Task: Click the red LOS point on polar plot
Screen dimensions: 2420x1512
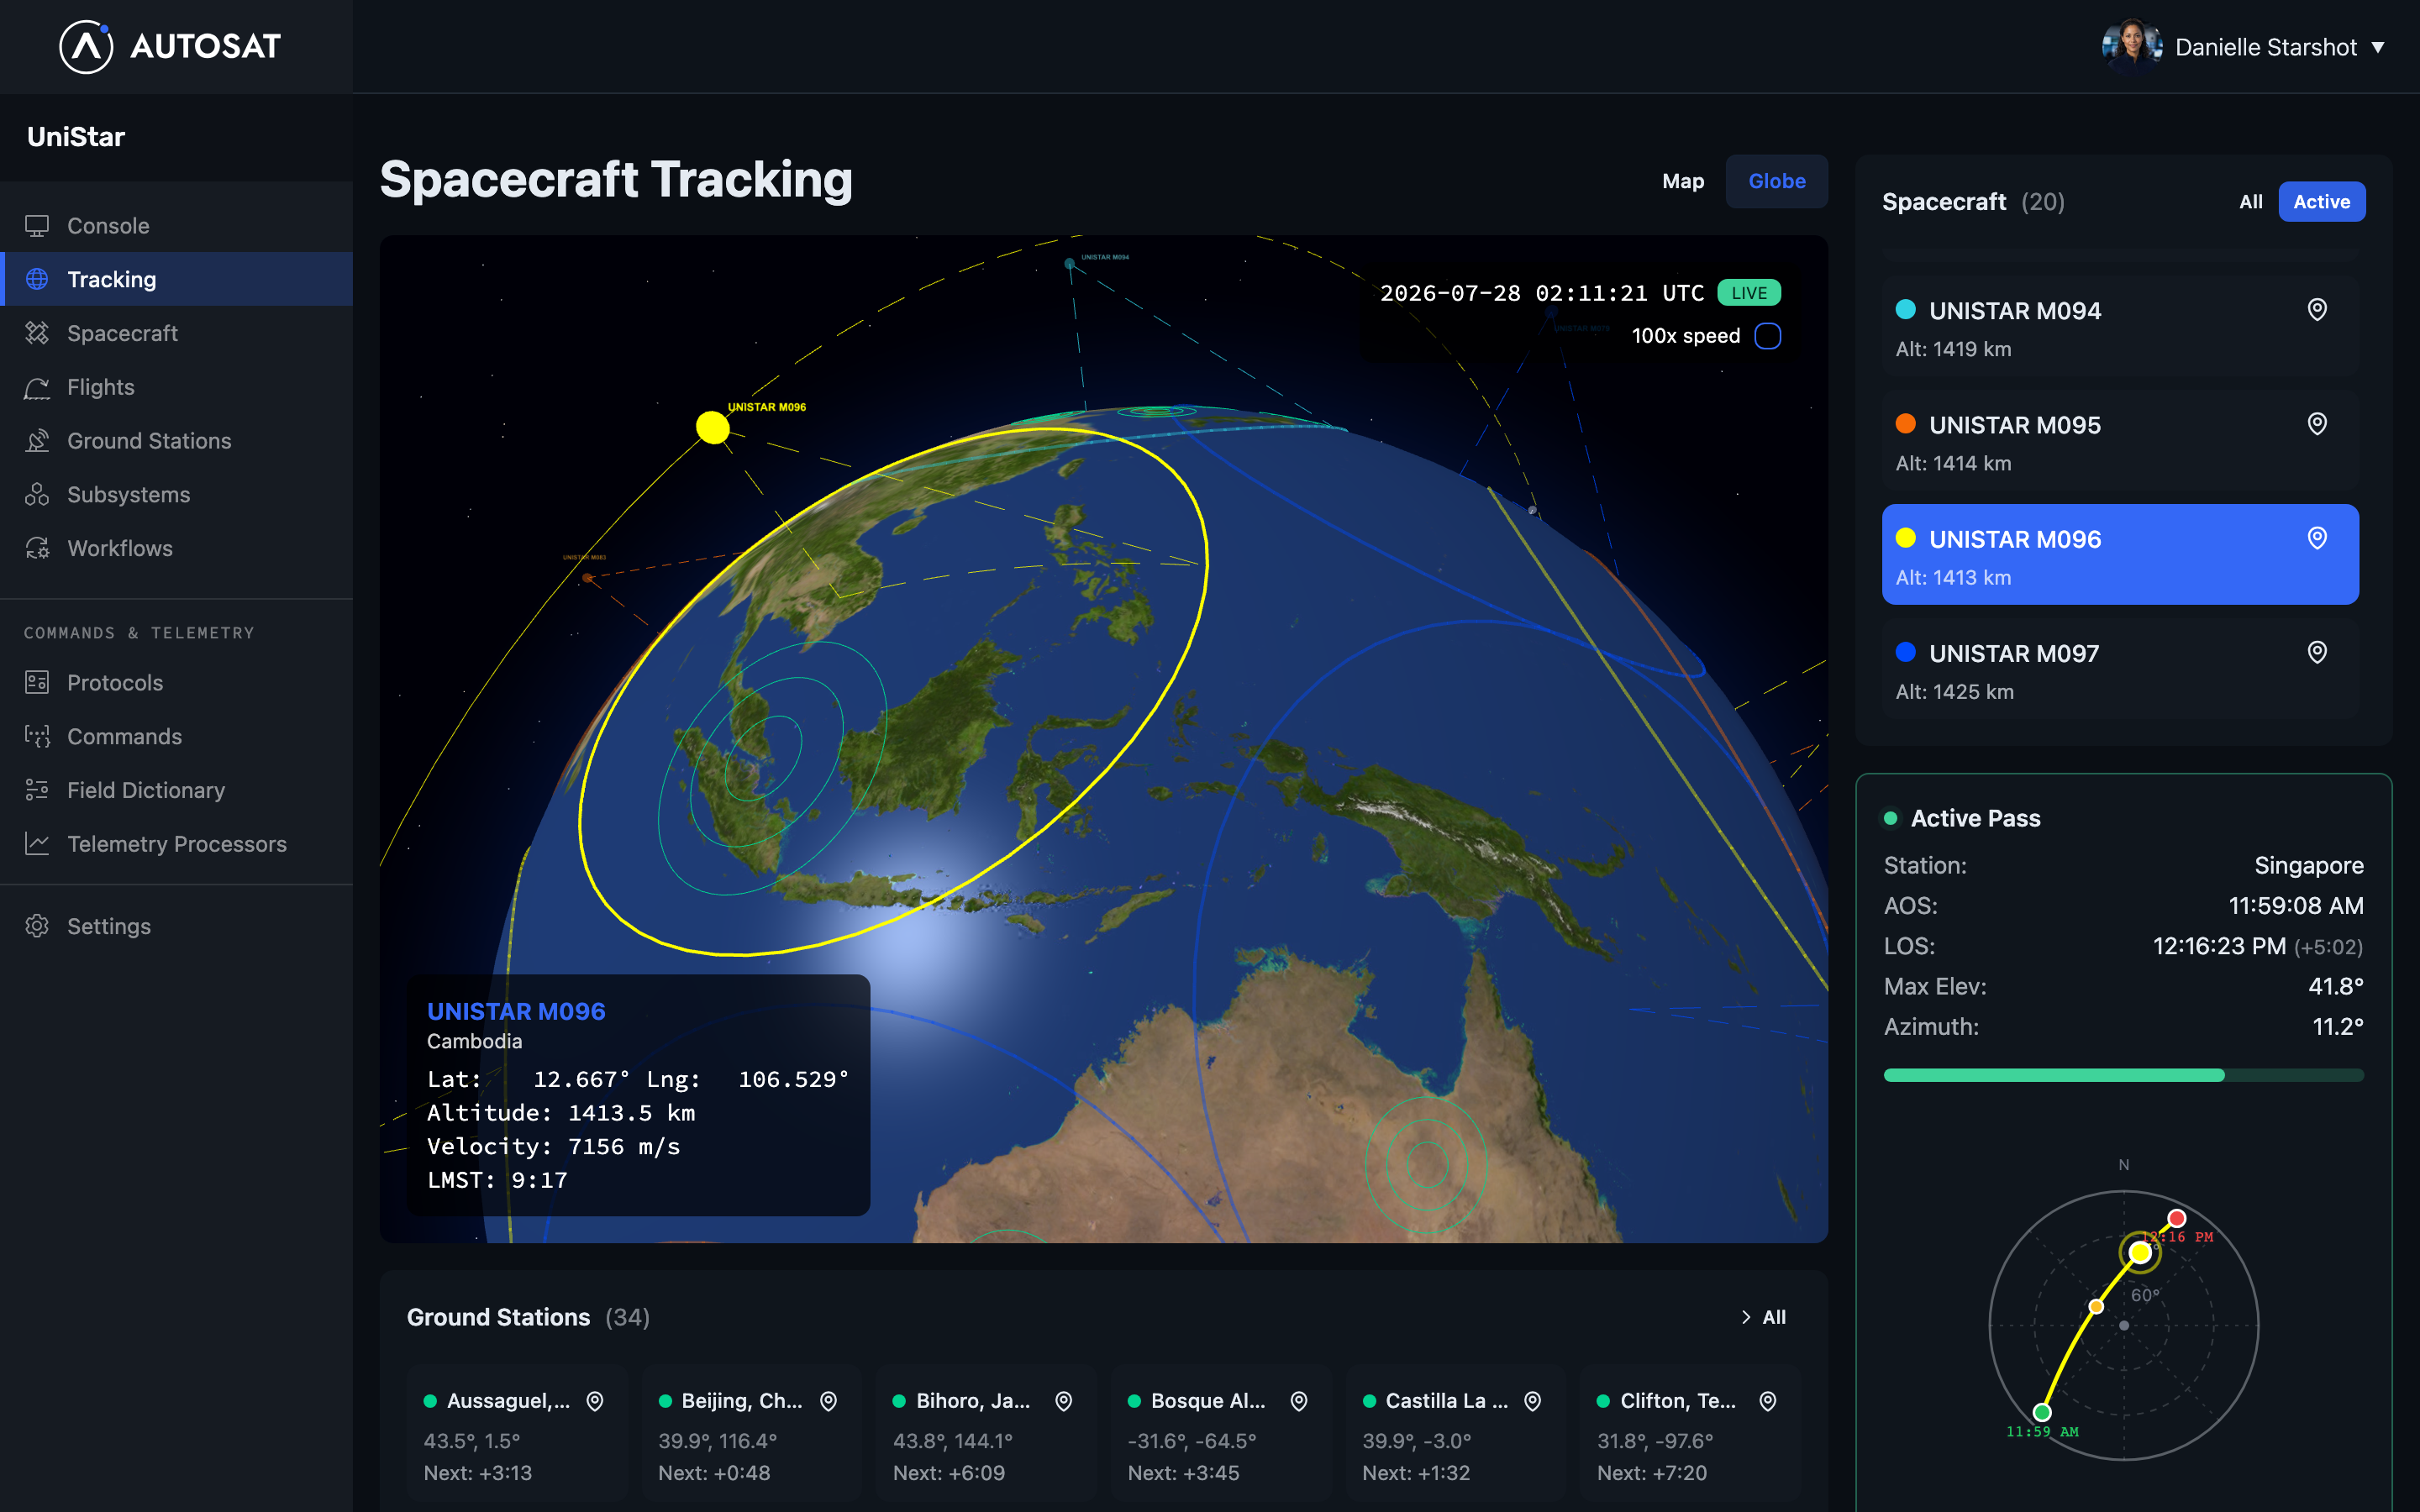Action: click(2177, 1218)
